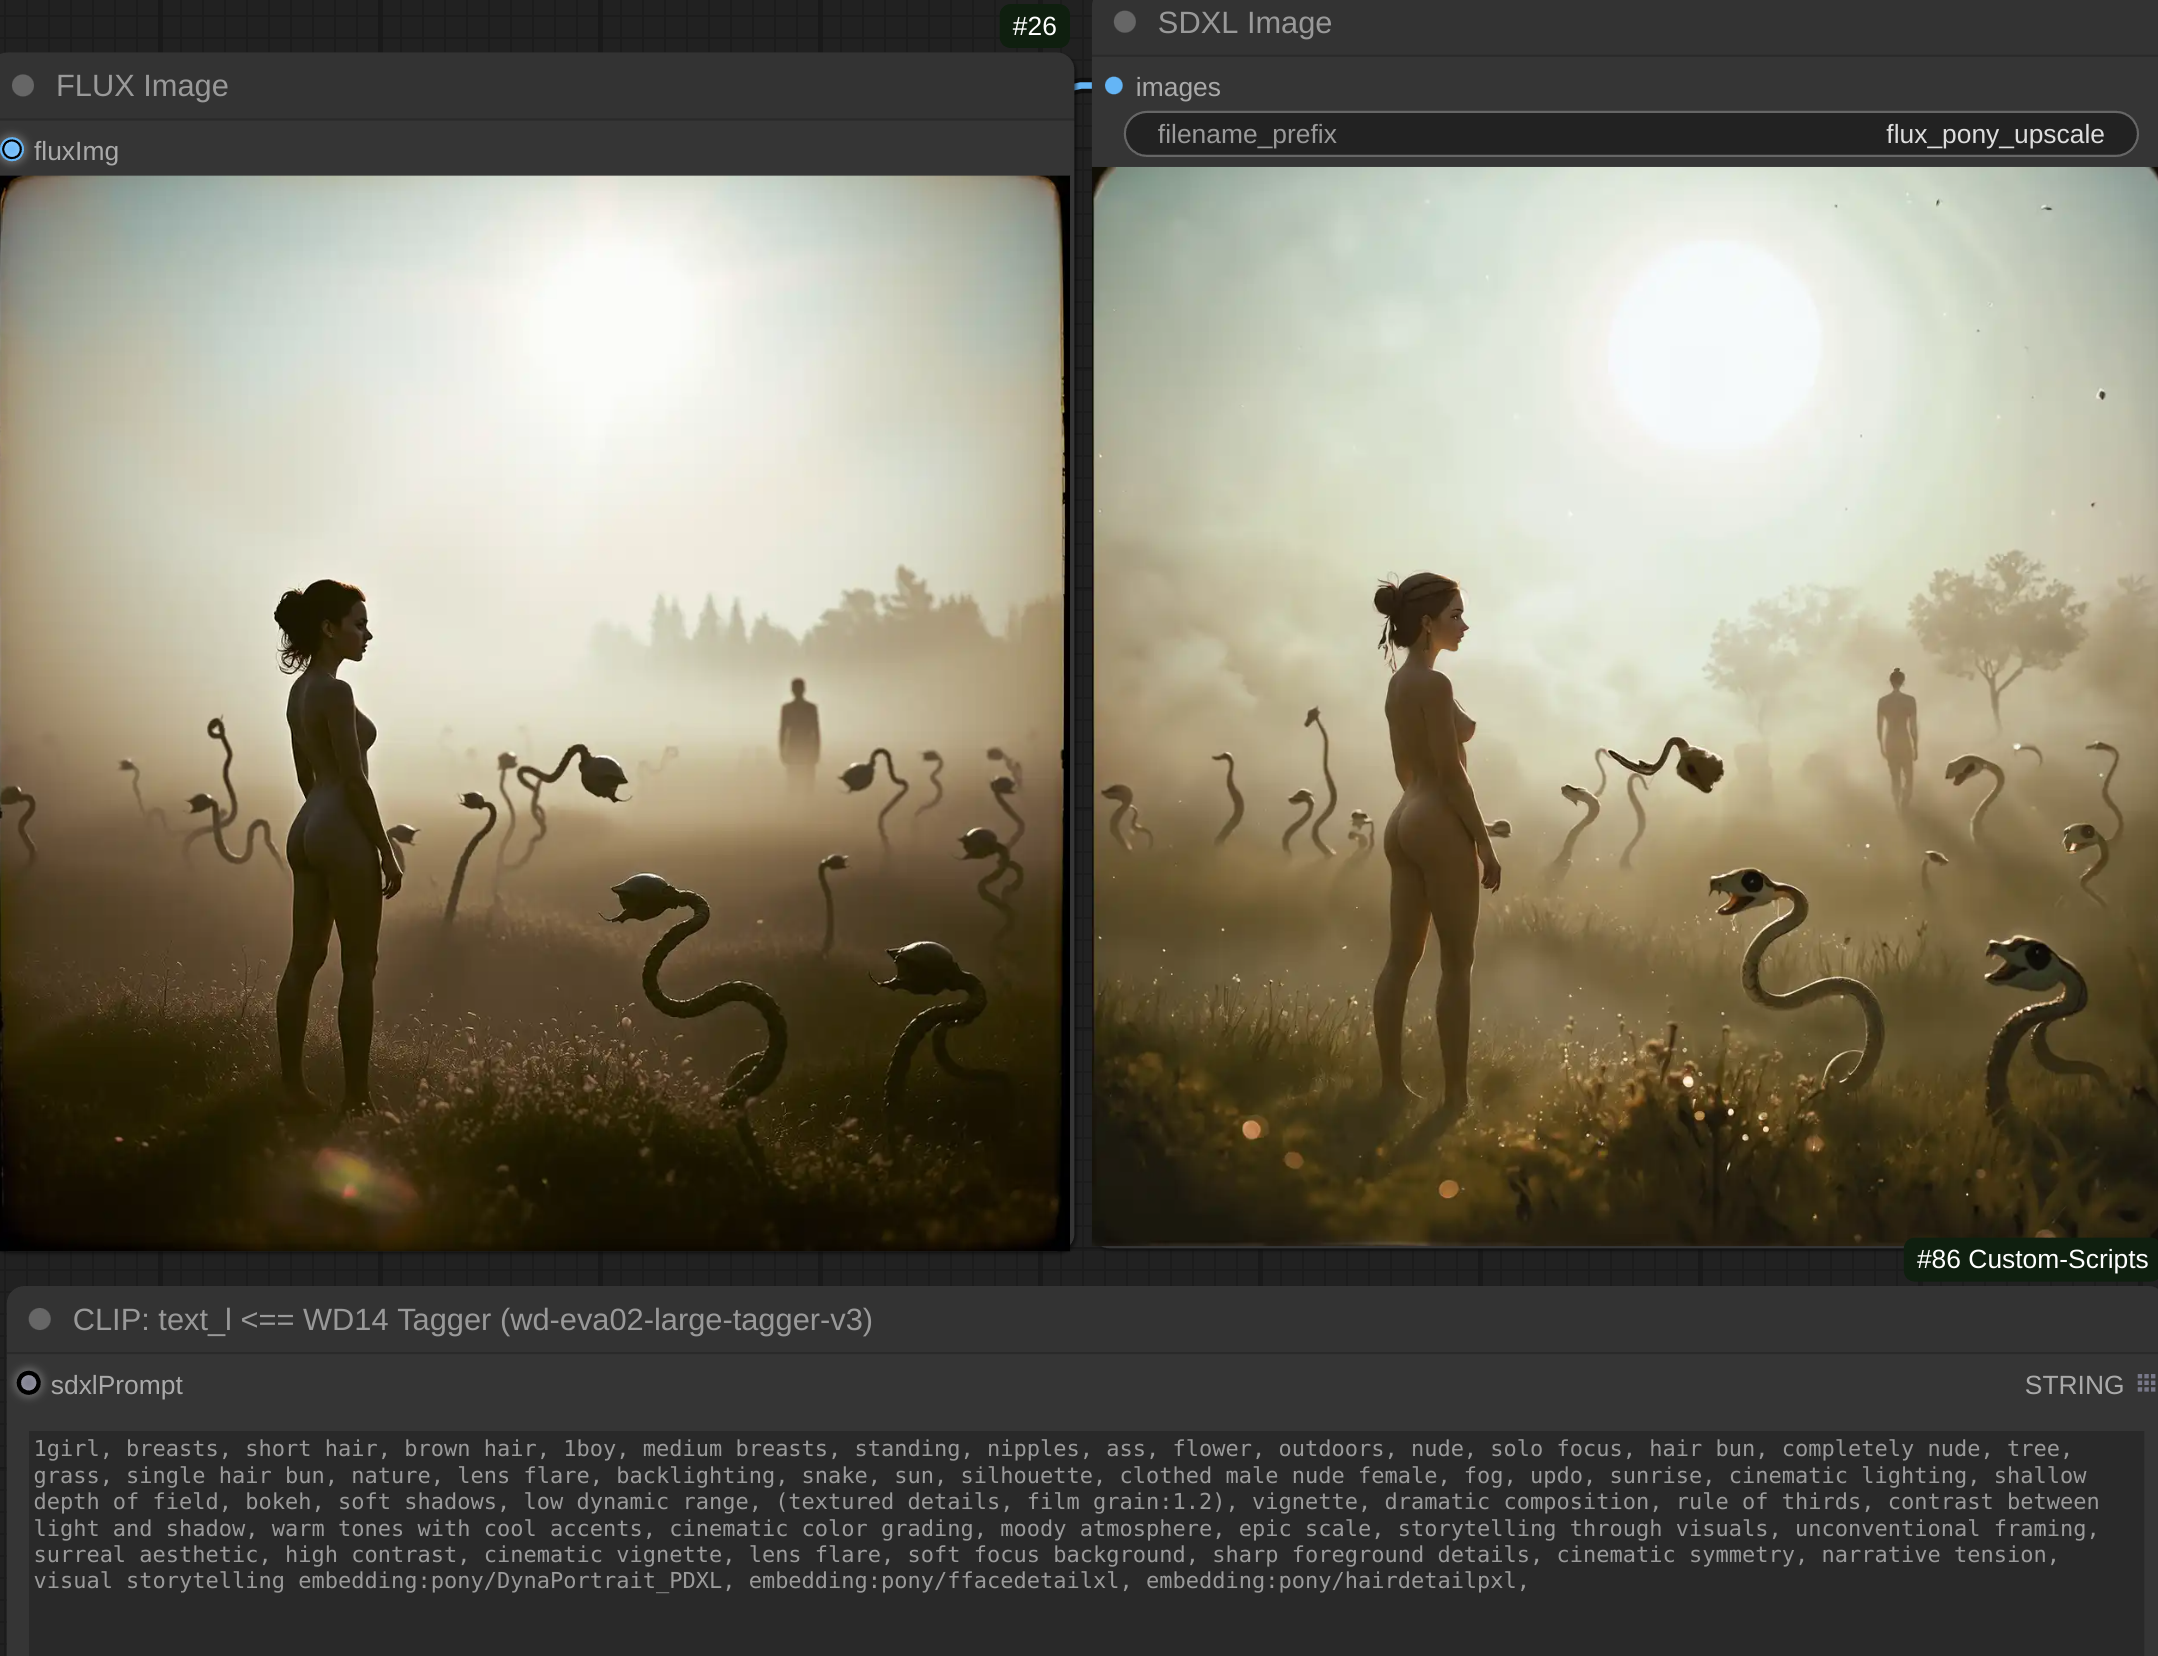Viewport: 2158px width, 1656px height.
Task: Collapse the CLIP WD14 Tagger node dot
Action: click(x=40, y=1319)
